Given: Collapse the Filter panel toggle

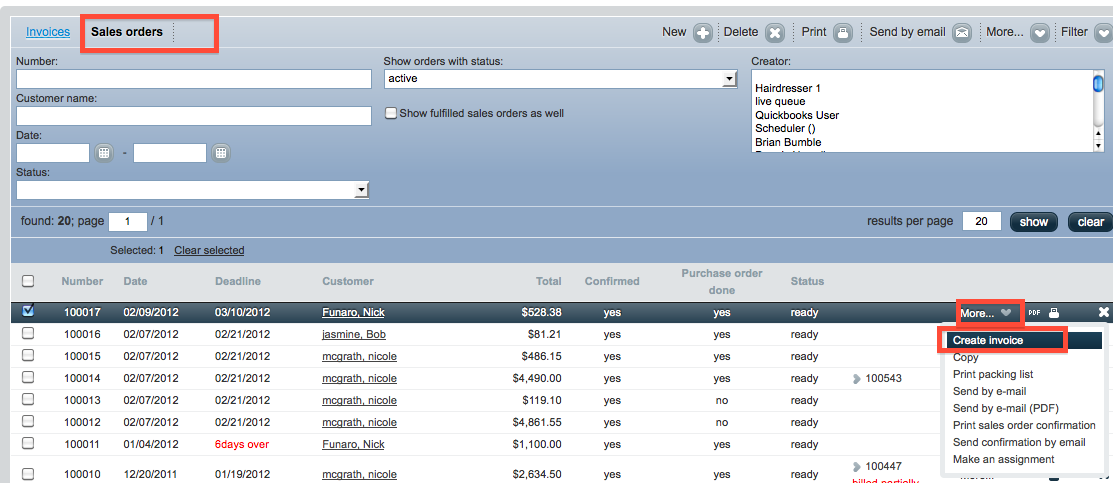Looking at the screenshot, I should 1104,33.
